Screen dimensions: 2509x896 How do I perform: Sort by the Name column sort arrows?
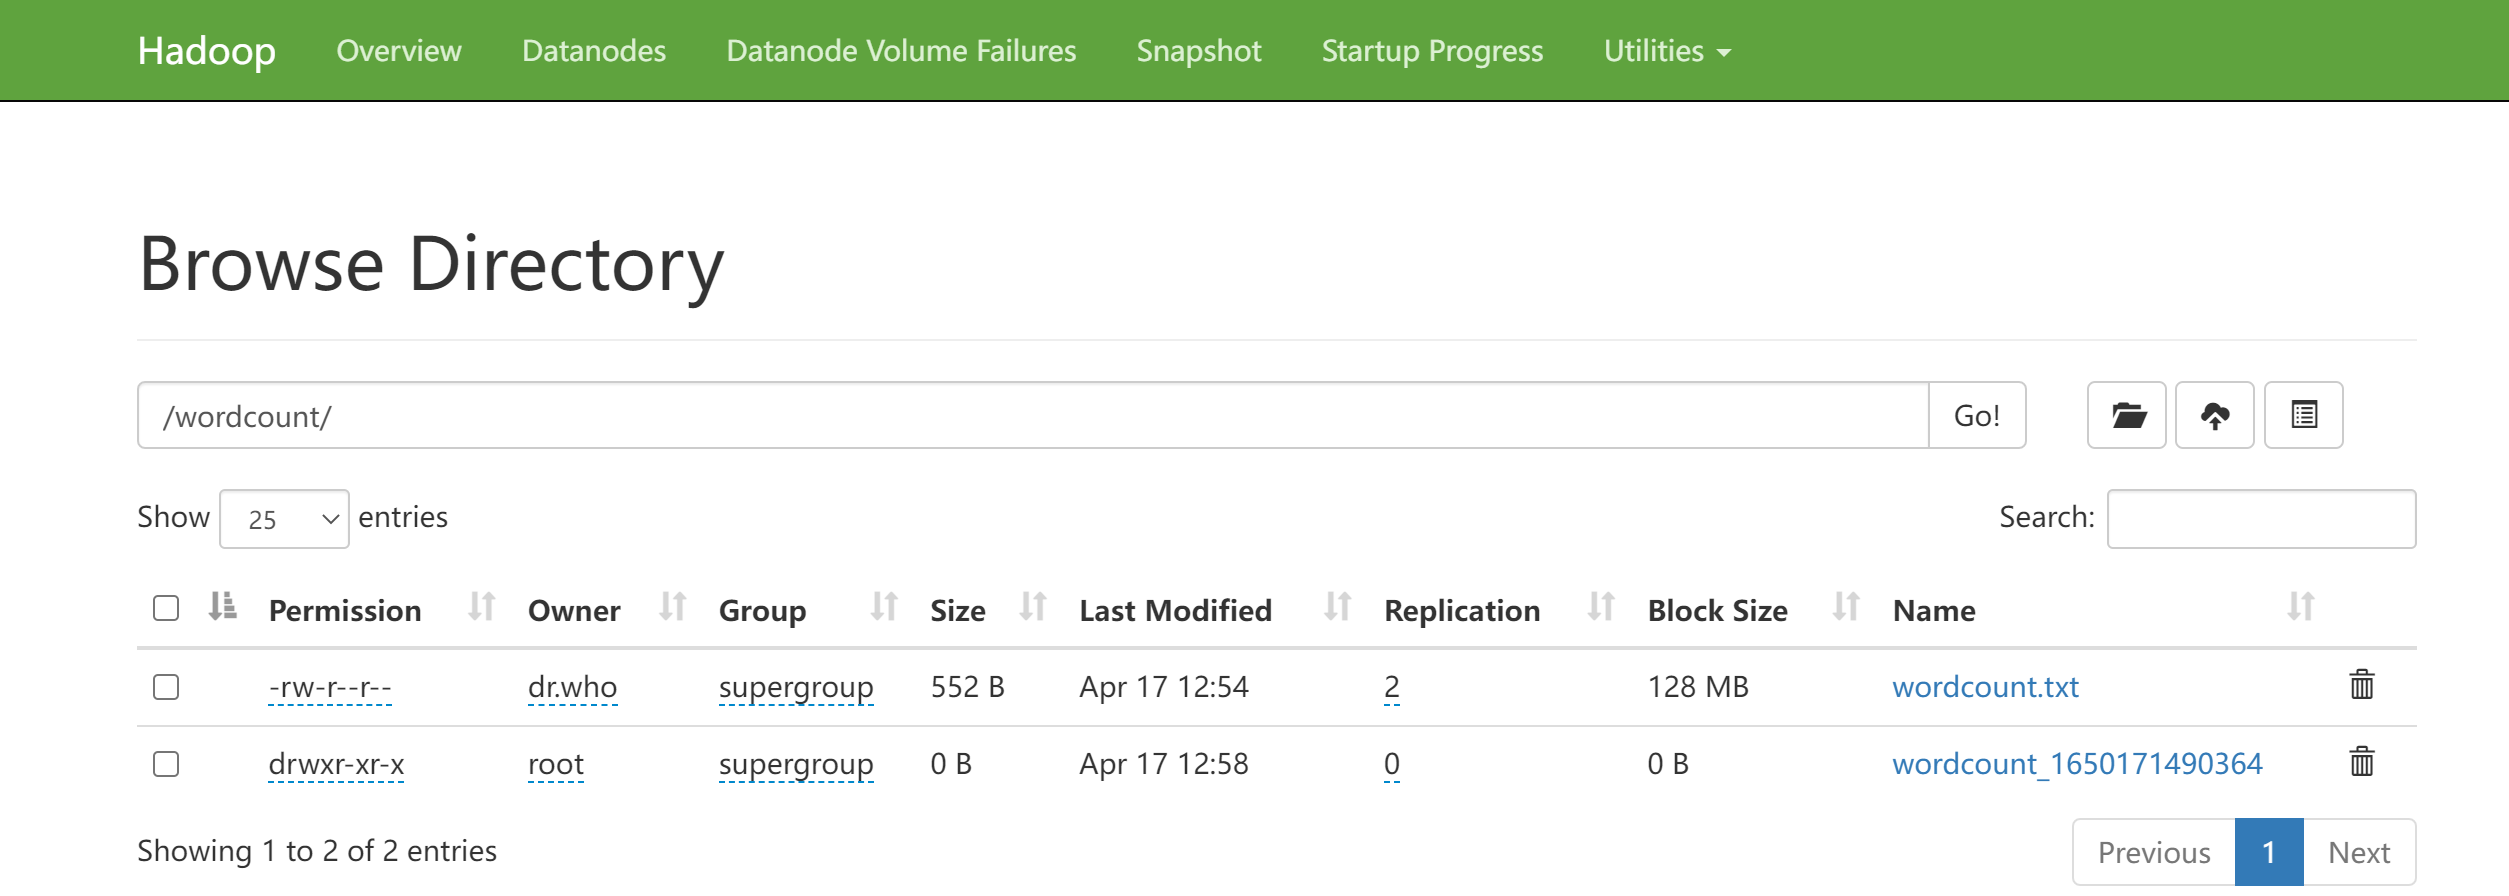pyautogui.click(x=2300, y=607)
